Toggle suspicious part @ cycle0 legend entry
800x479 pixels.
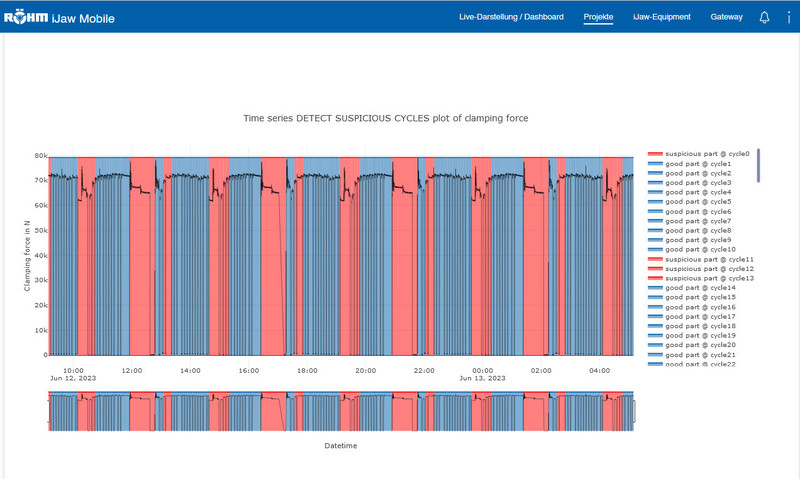(698, 154)
